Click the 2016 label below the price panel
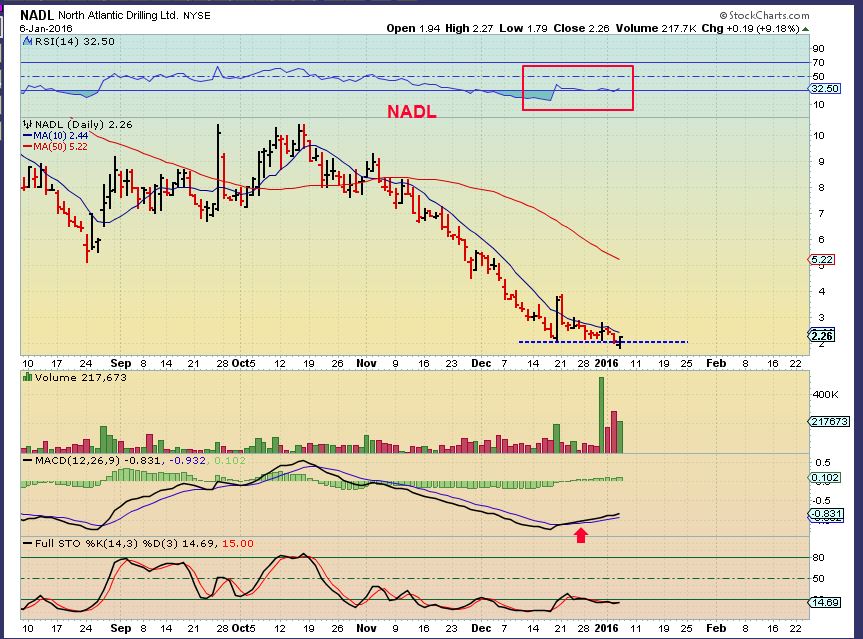Image resolution: width=863 pixels, height=639 pixels. pos(607,363)
